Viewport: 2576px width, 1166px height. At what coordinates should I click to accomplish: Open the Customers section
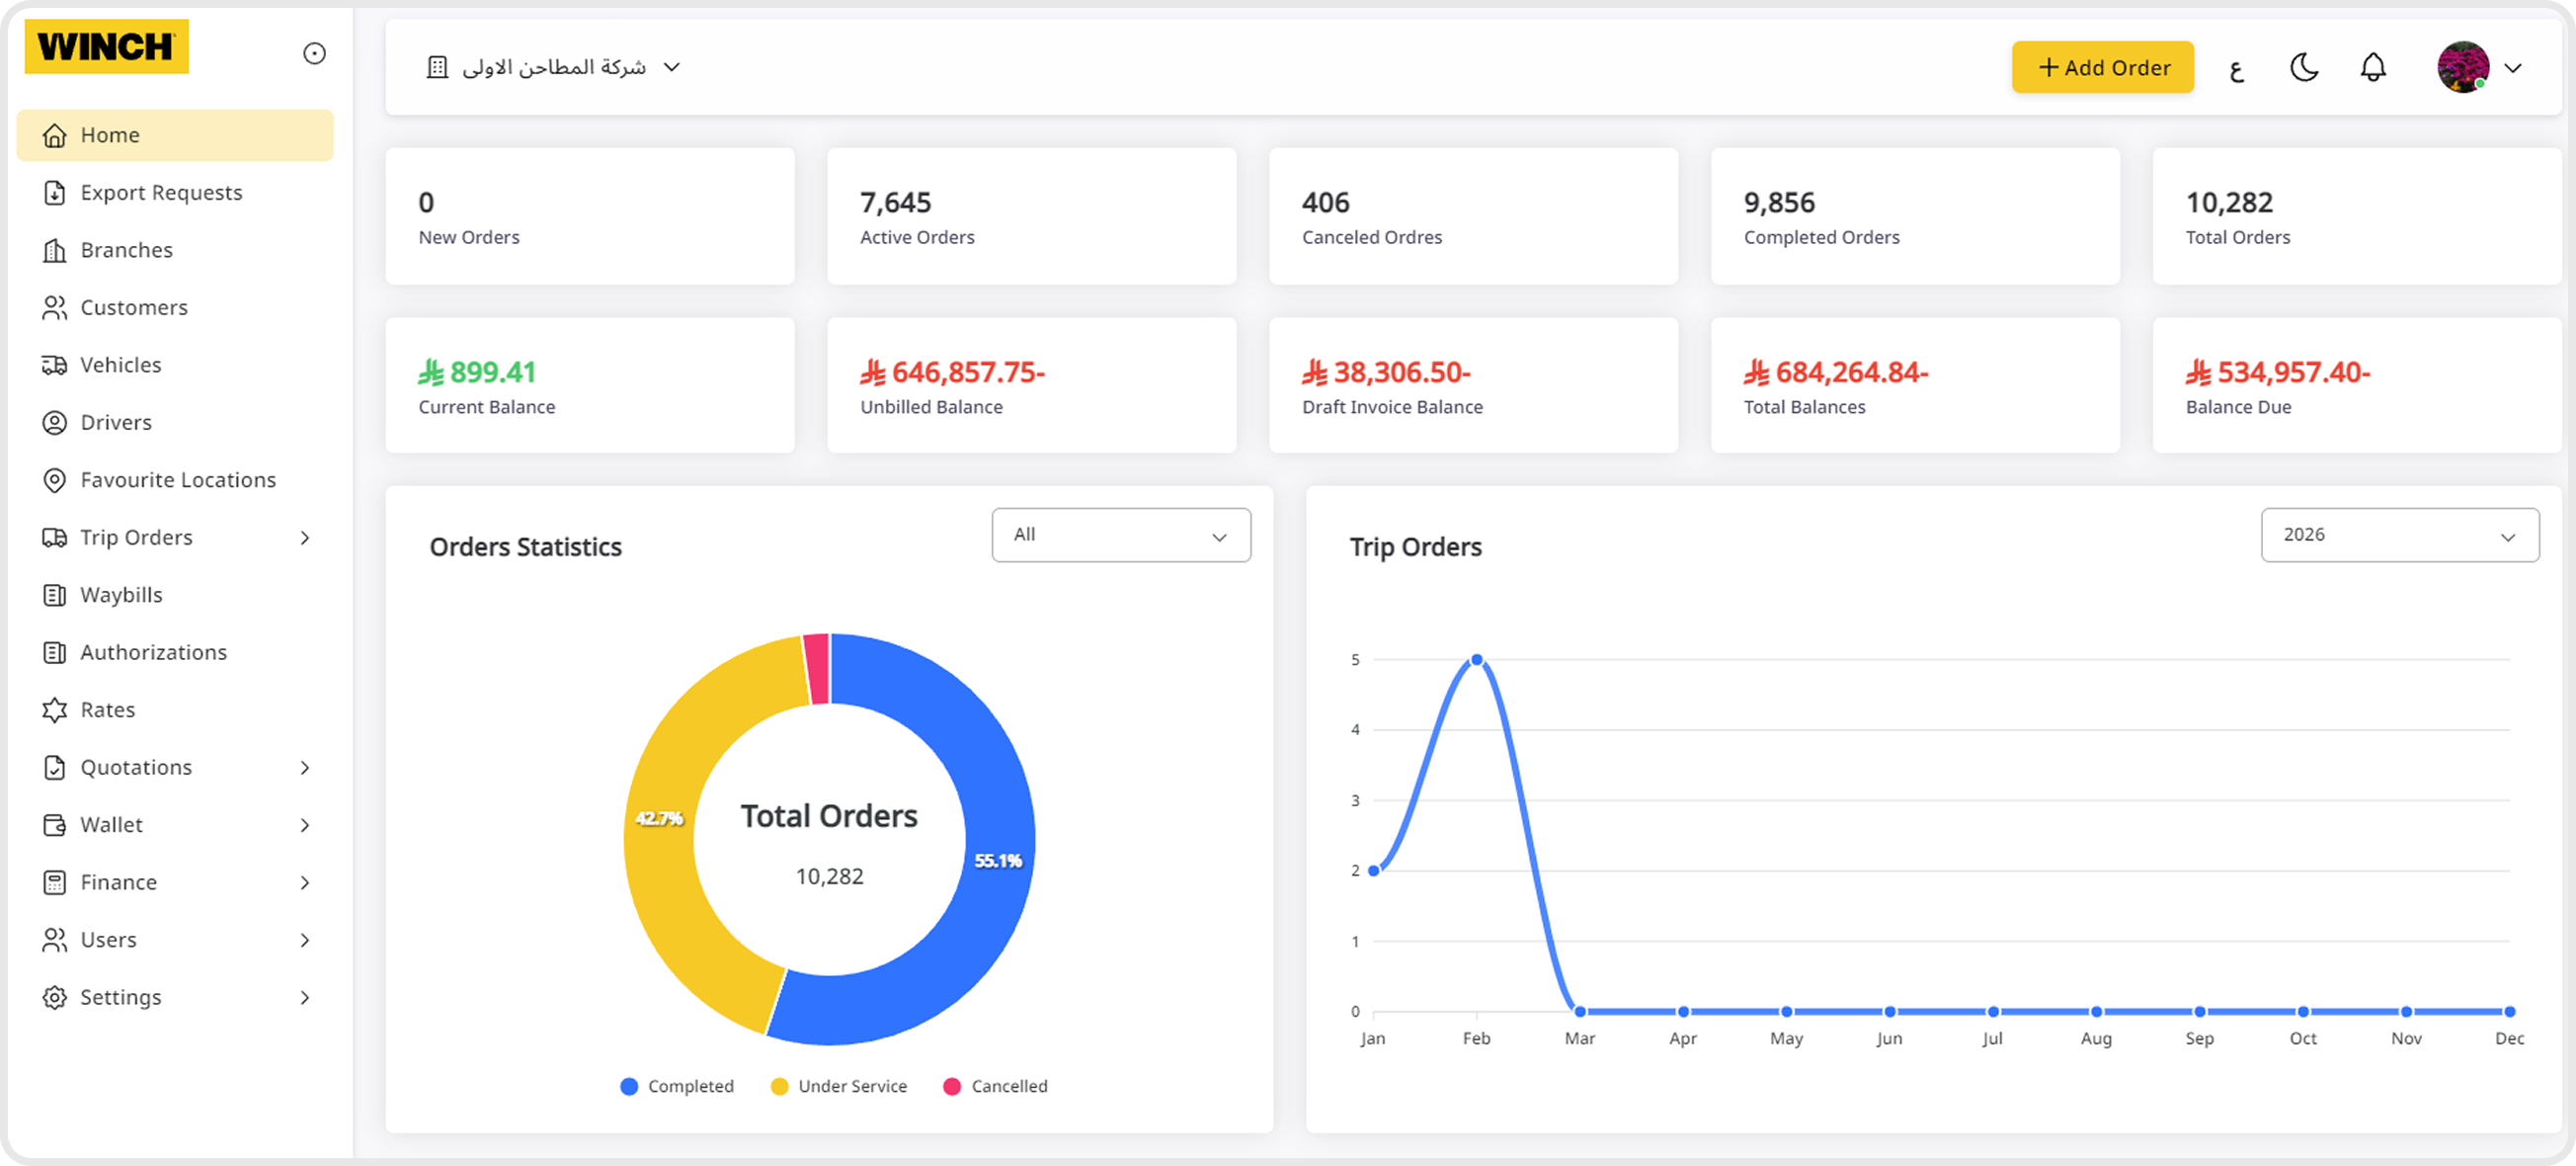click(133, 307)
